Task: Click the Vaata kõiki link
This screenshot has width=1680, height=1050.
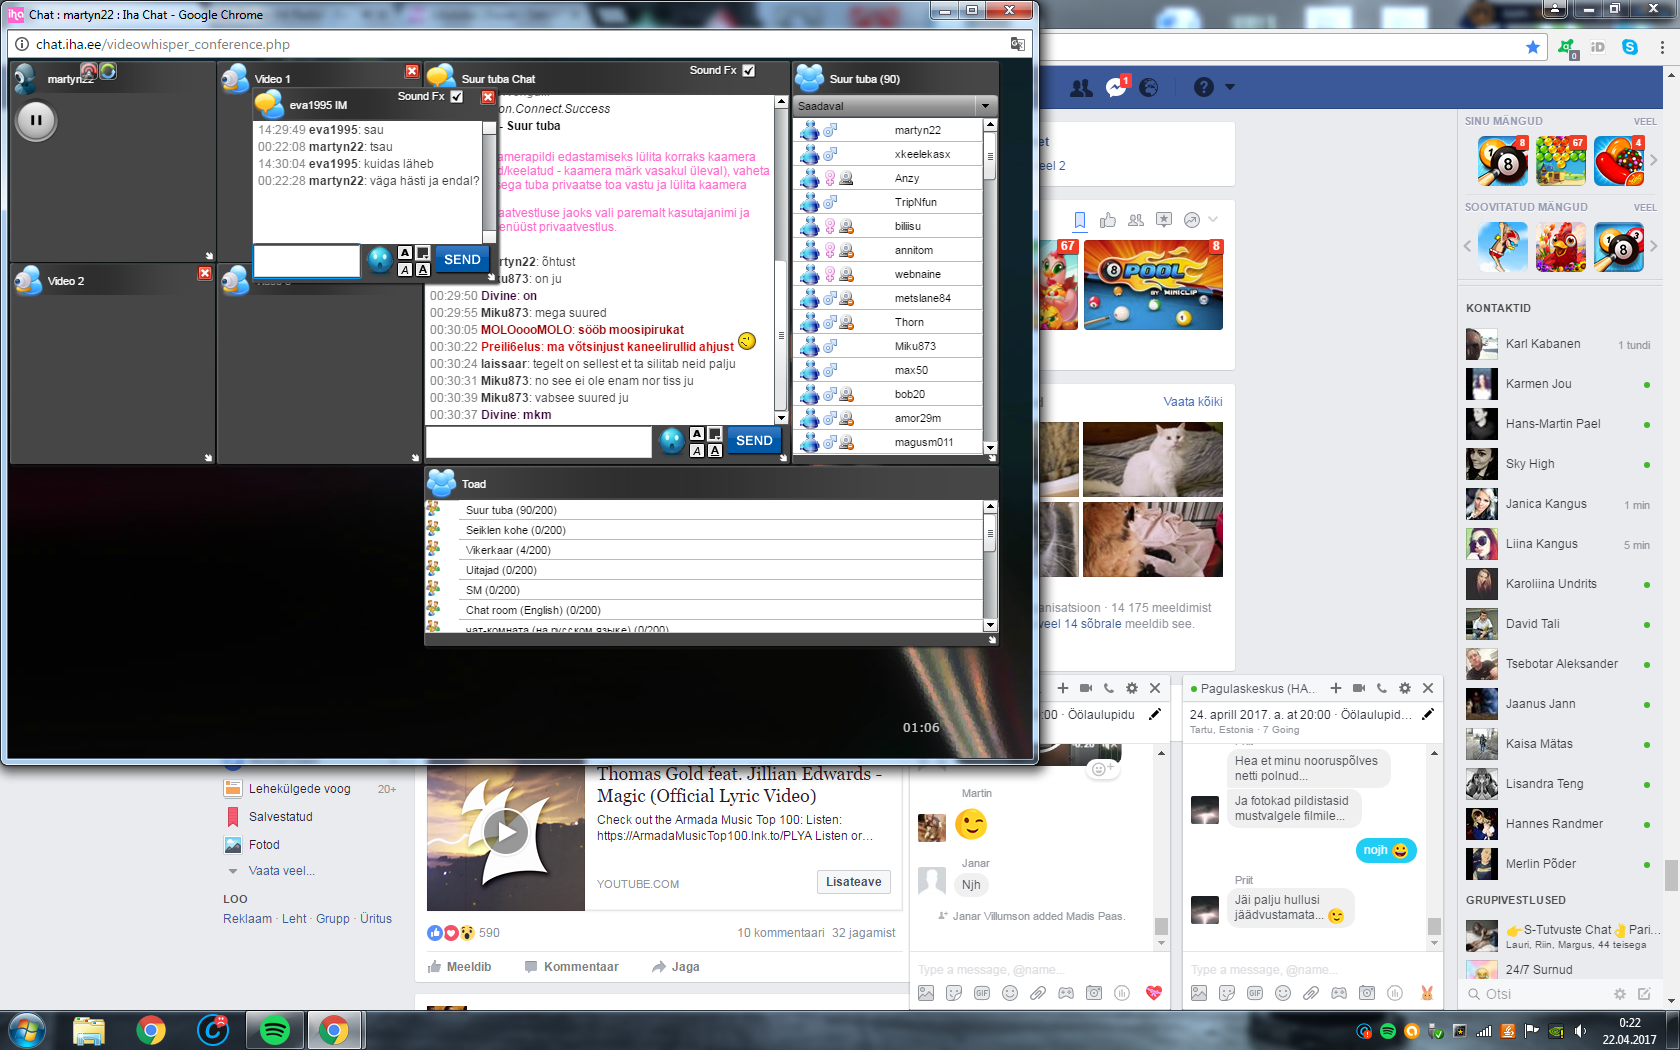Action: click(1192, 402)
